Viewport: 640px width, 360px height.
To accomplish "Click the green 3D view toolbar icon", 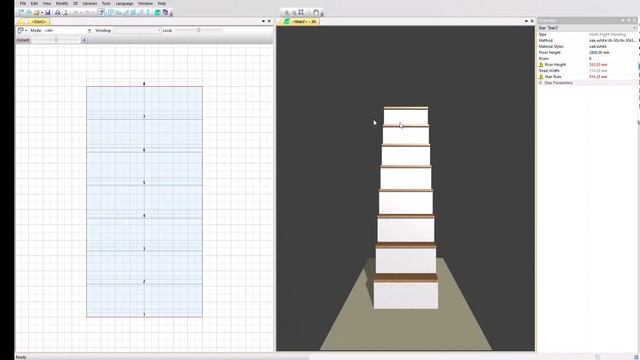I will 158,13.
